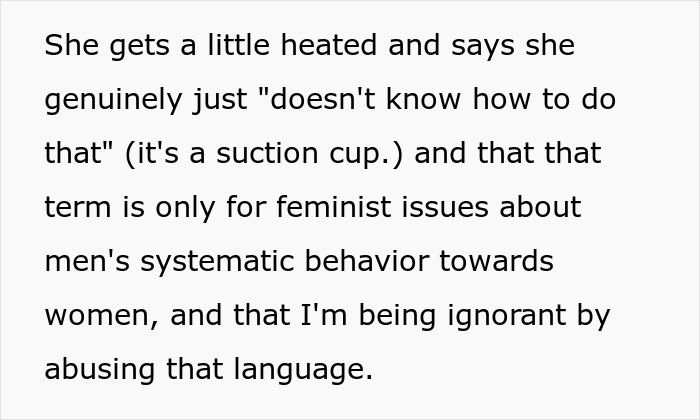Screen dimensions: 700x420
Task: Click the word "men's" starting fifth line
Action: click(88, 261)
